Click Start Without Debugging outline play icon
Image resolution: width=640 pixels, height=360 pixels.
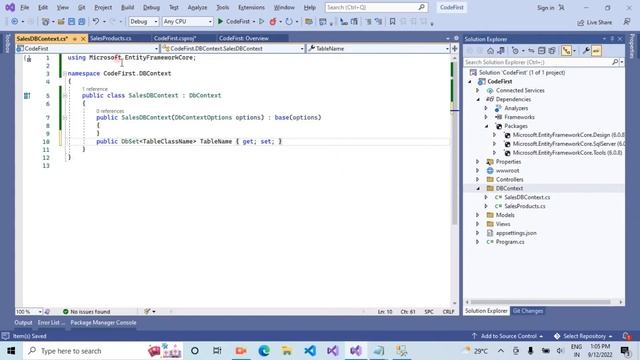click(262, 21)
